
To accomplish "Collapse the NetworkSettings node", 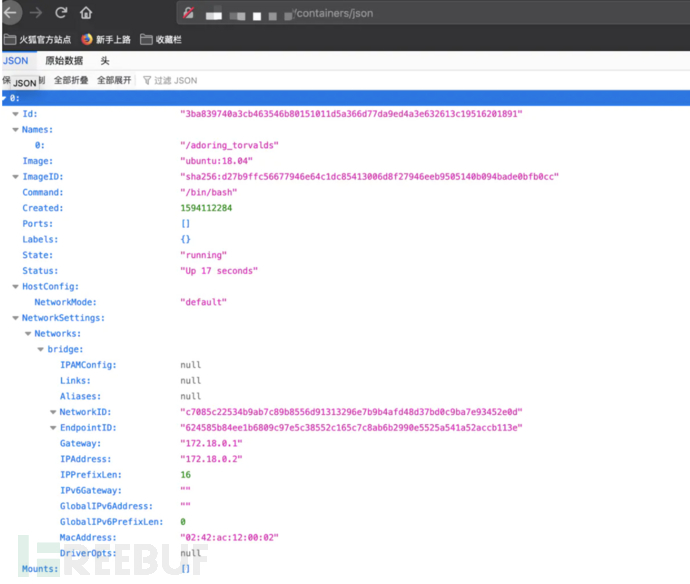I will click(x=15, y=318).
